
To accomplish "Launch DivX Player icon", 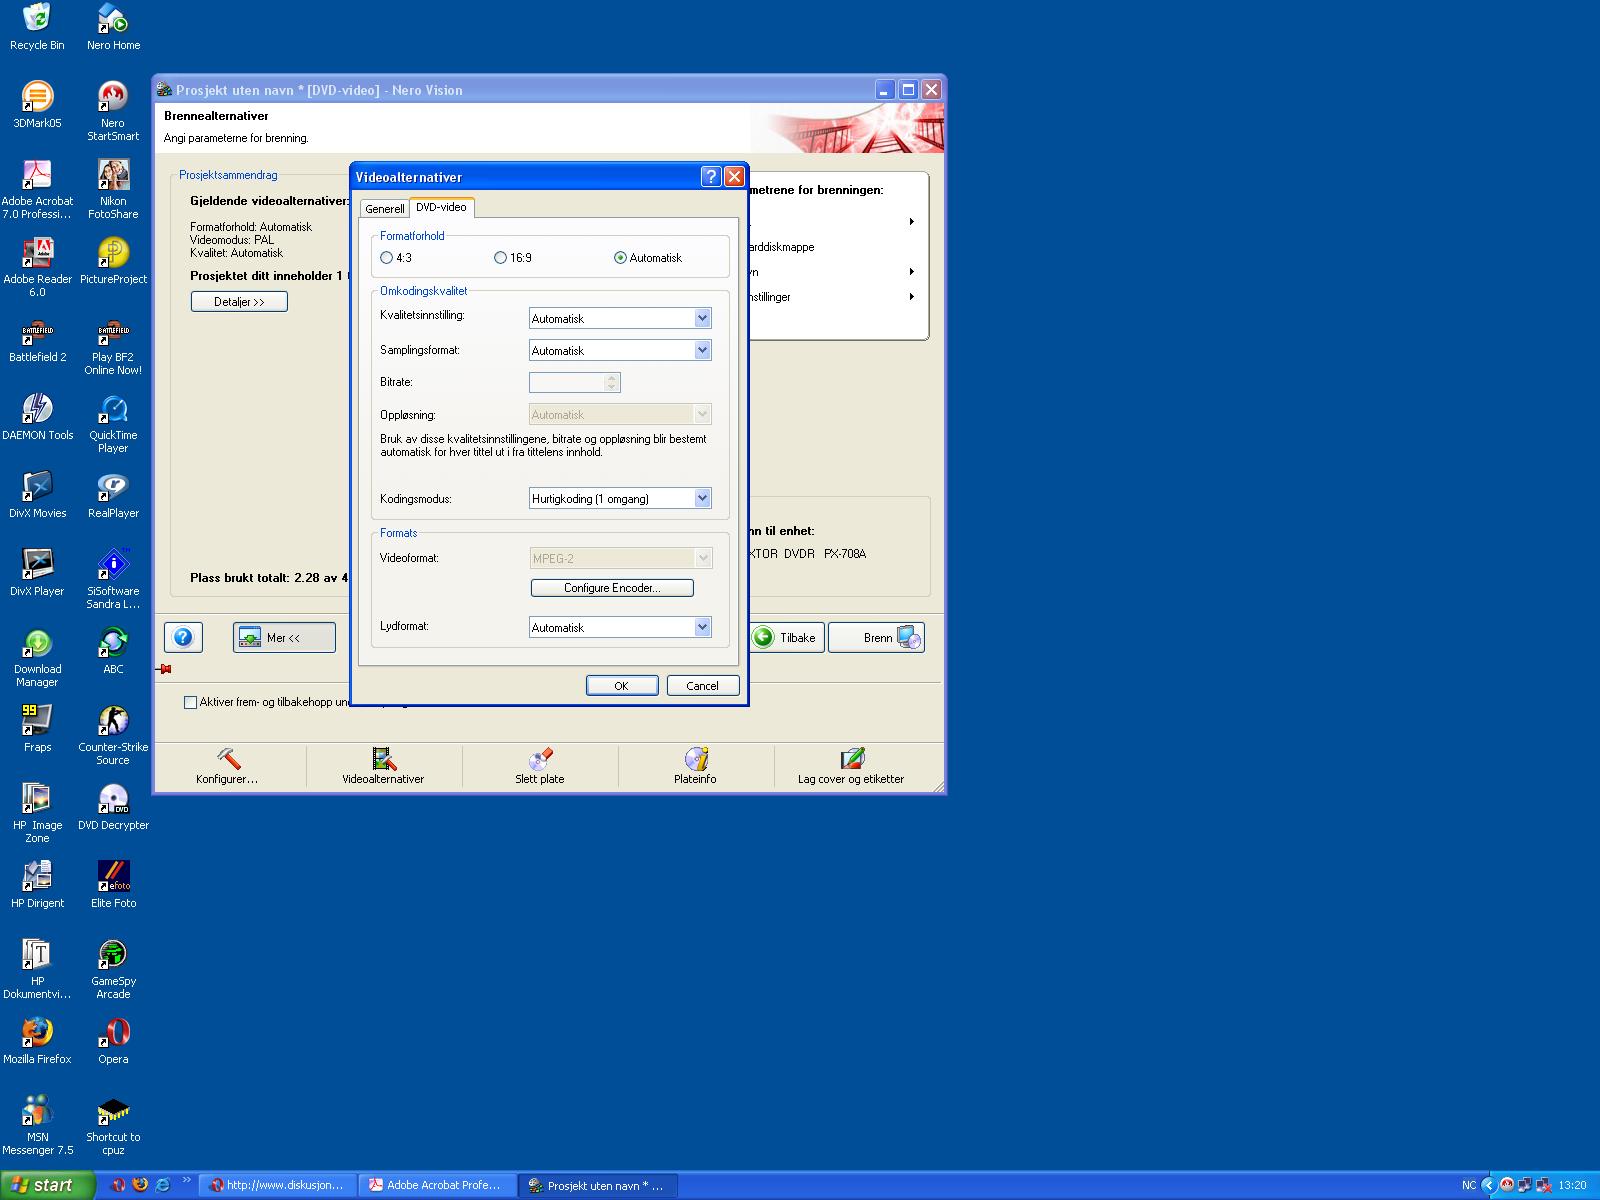I will pyautogui.click(x=37, y=573).
